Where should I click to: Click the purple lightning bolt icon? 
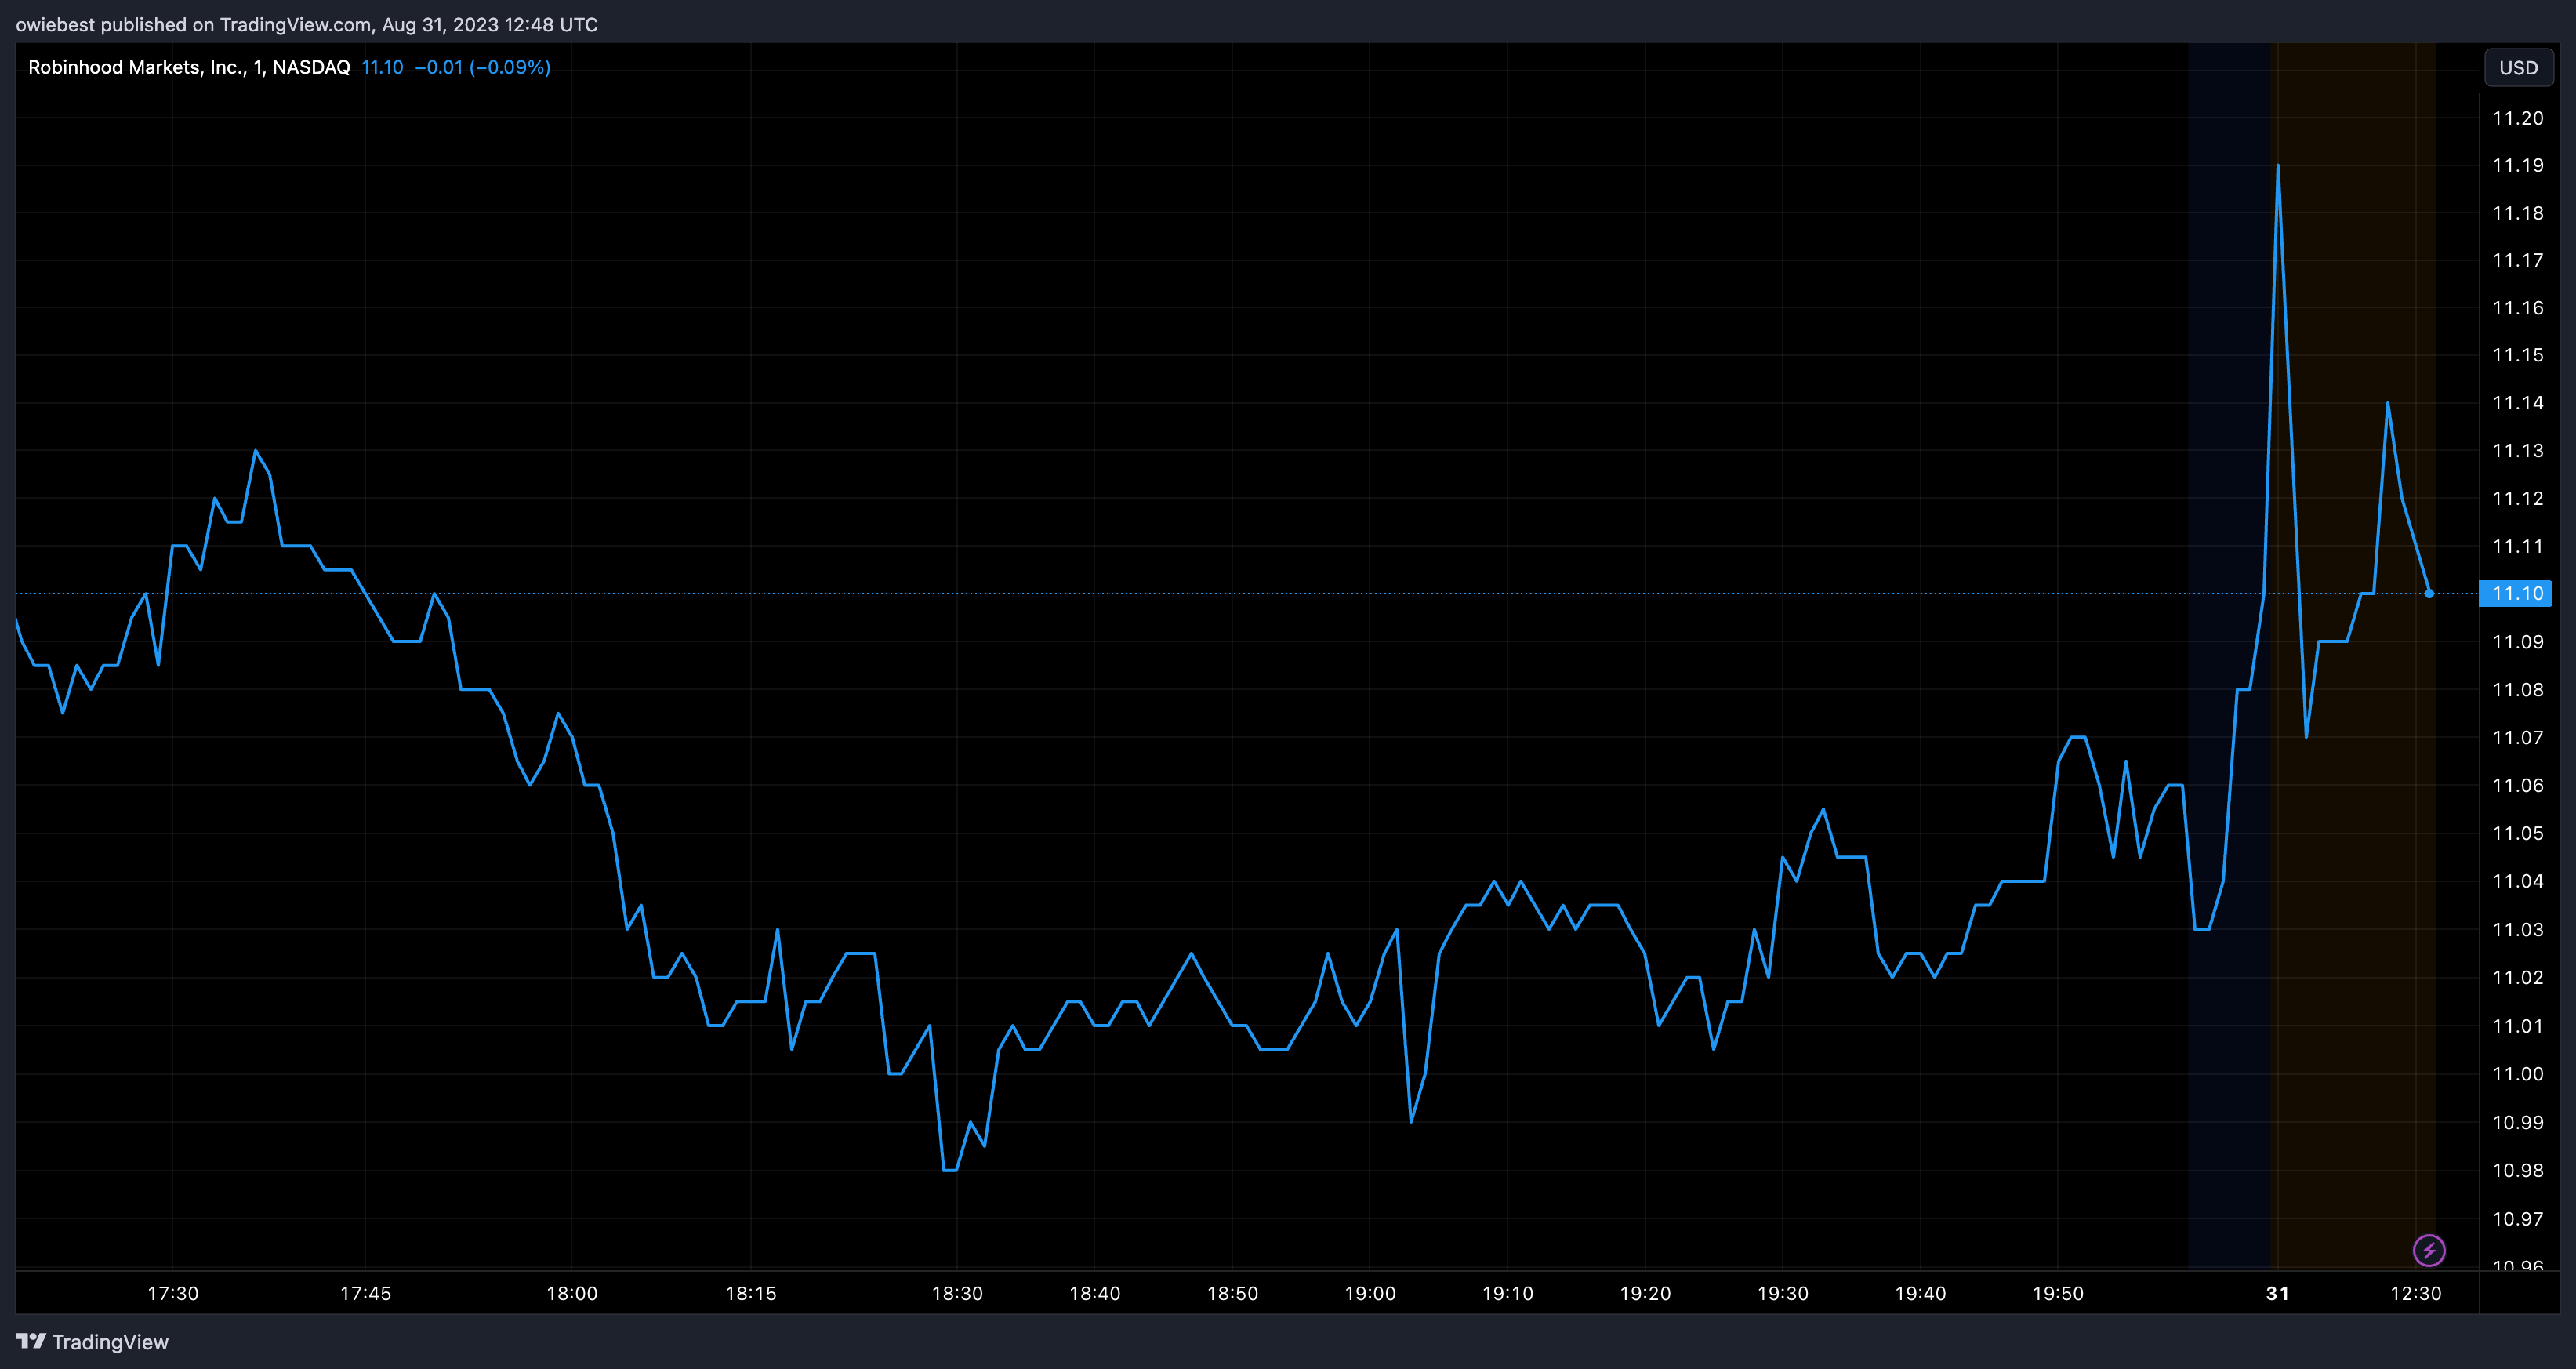click(x=2429, y=1250)
